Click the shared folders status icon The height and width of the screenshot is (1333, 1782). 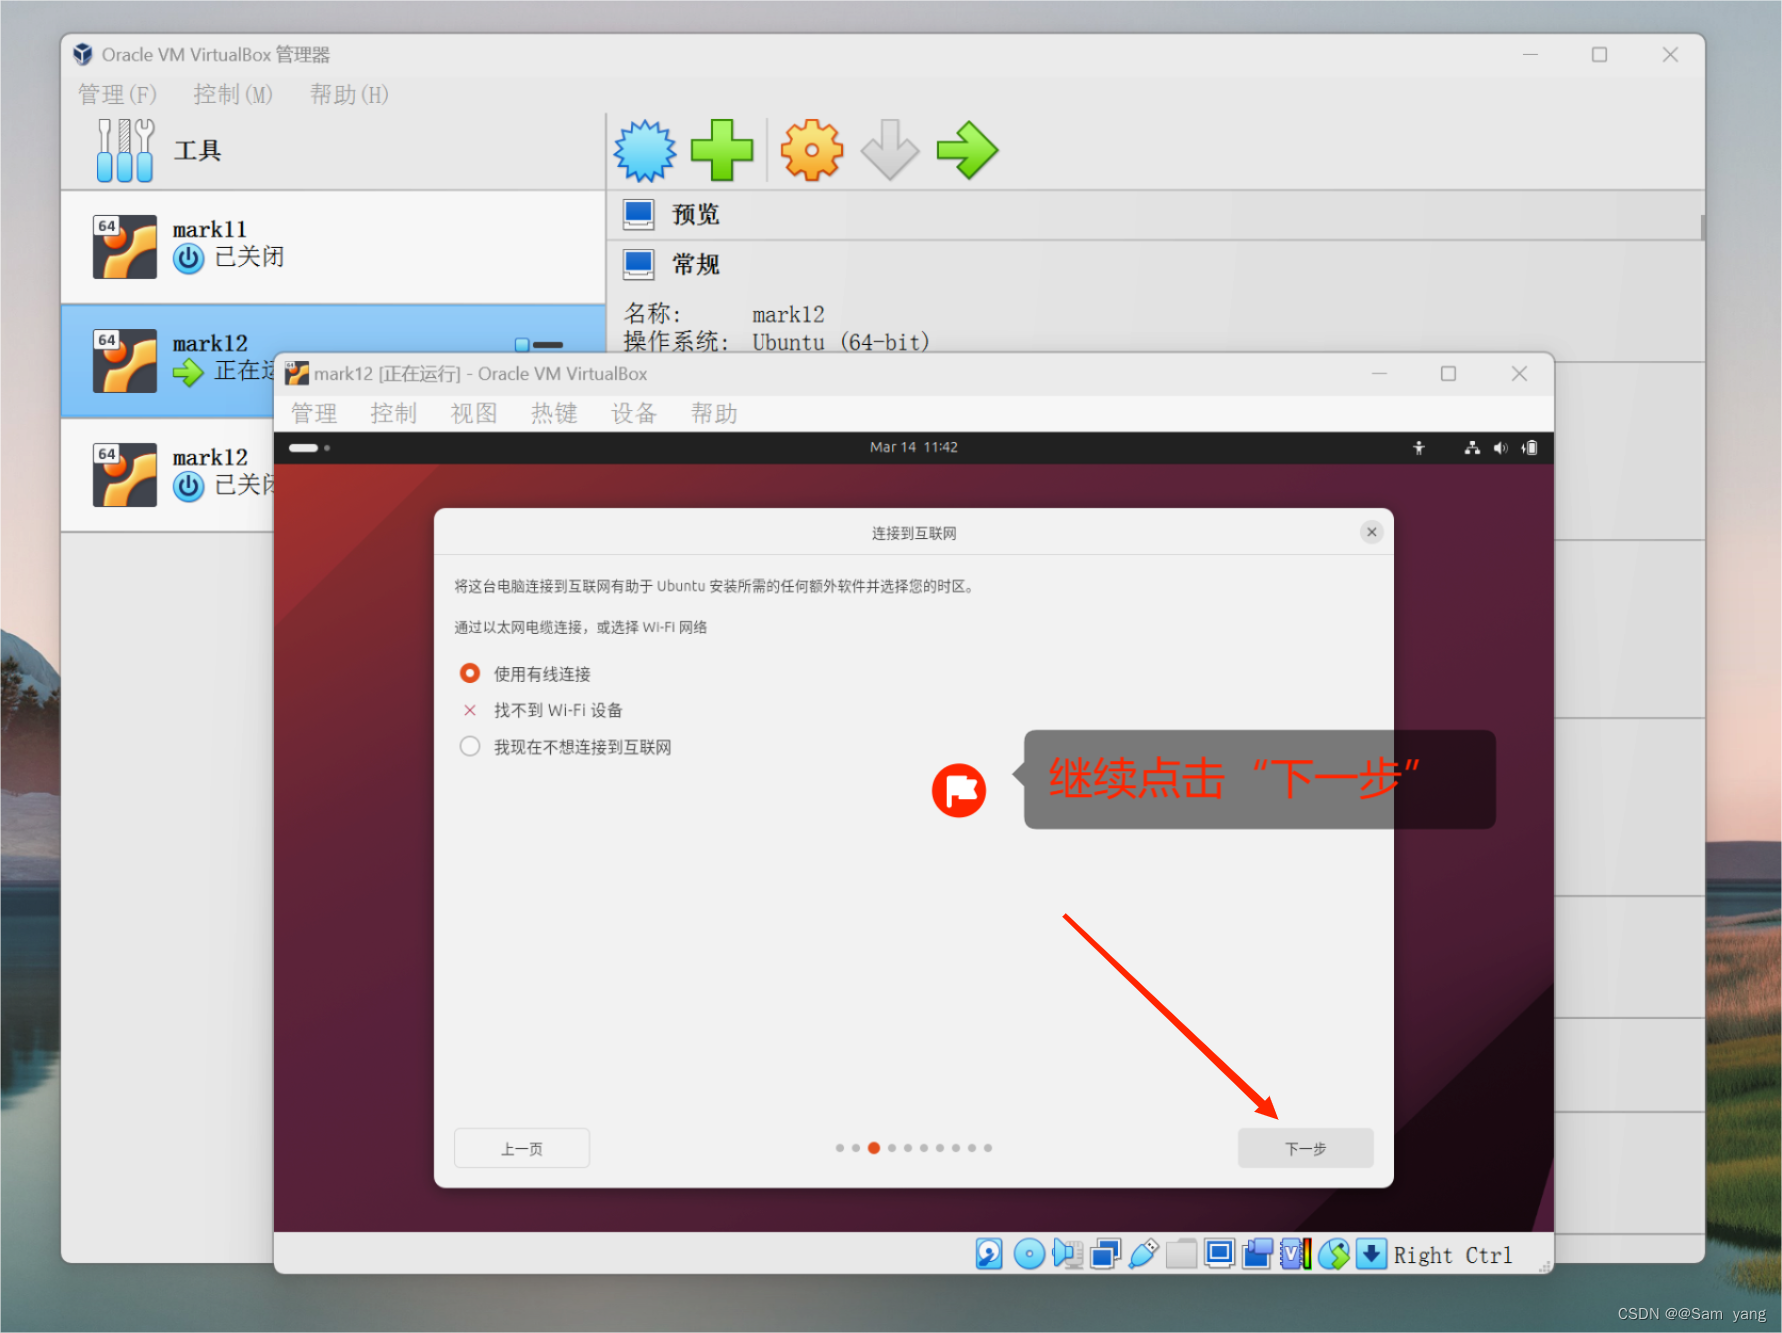1181,1253
